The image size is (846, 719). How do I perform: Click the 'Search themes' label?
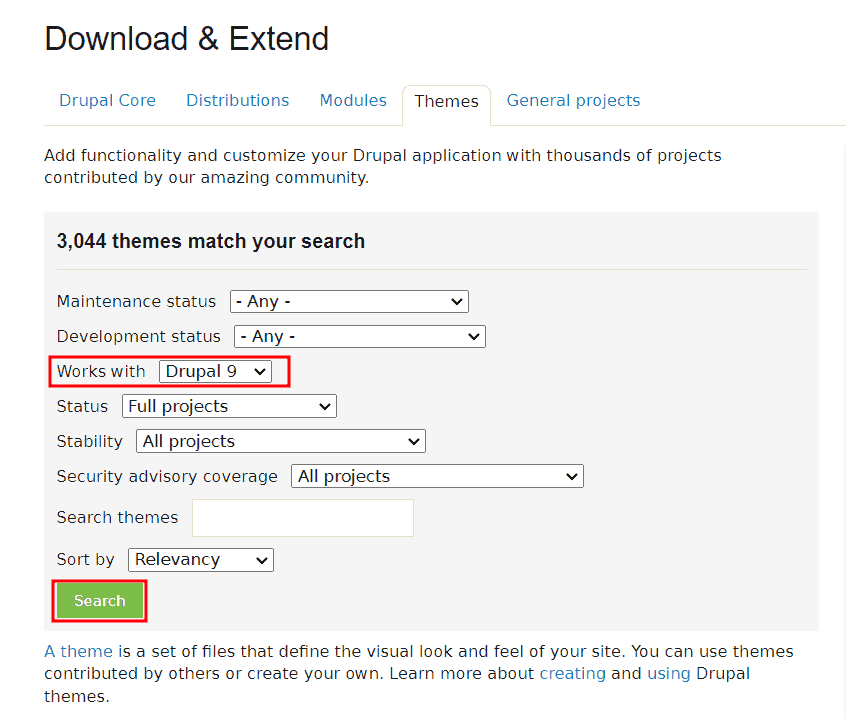(117, 518)
